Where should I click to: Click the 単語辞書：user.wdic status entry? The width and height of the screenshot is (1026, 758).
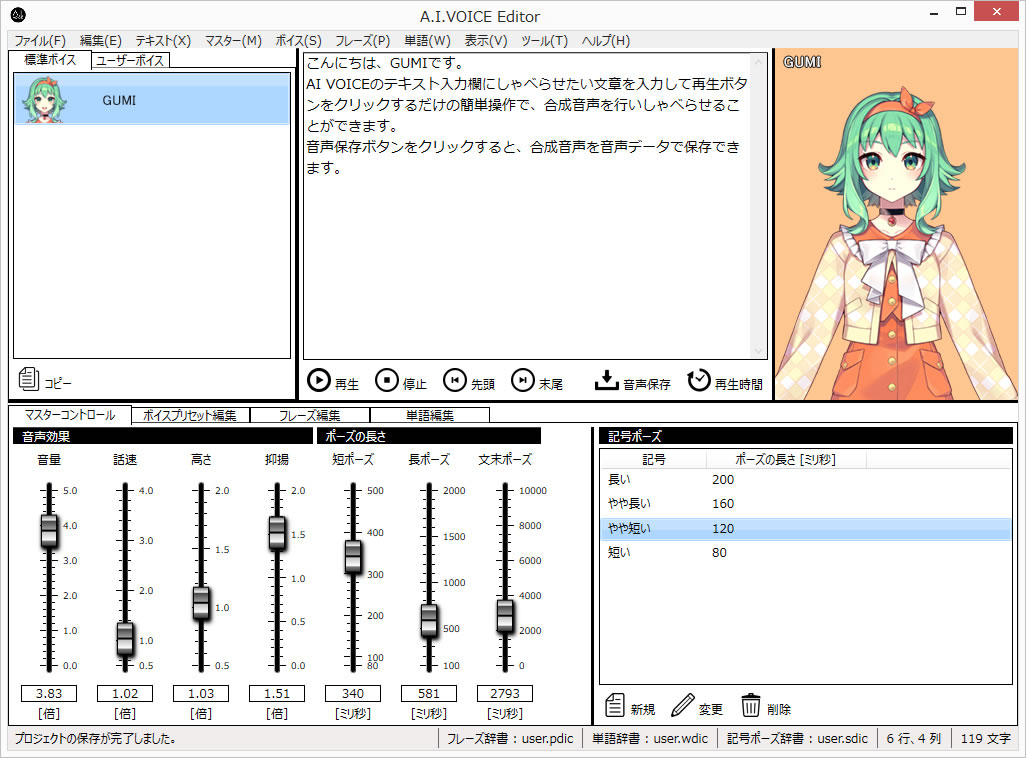[x=650, y=738]
